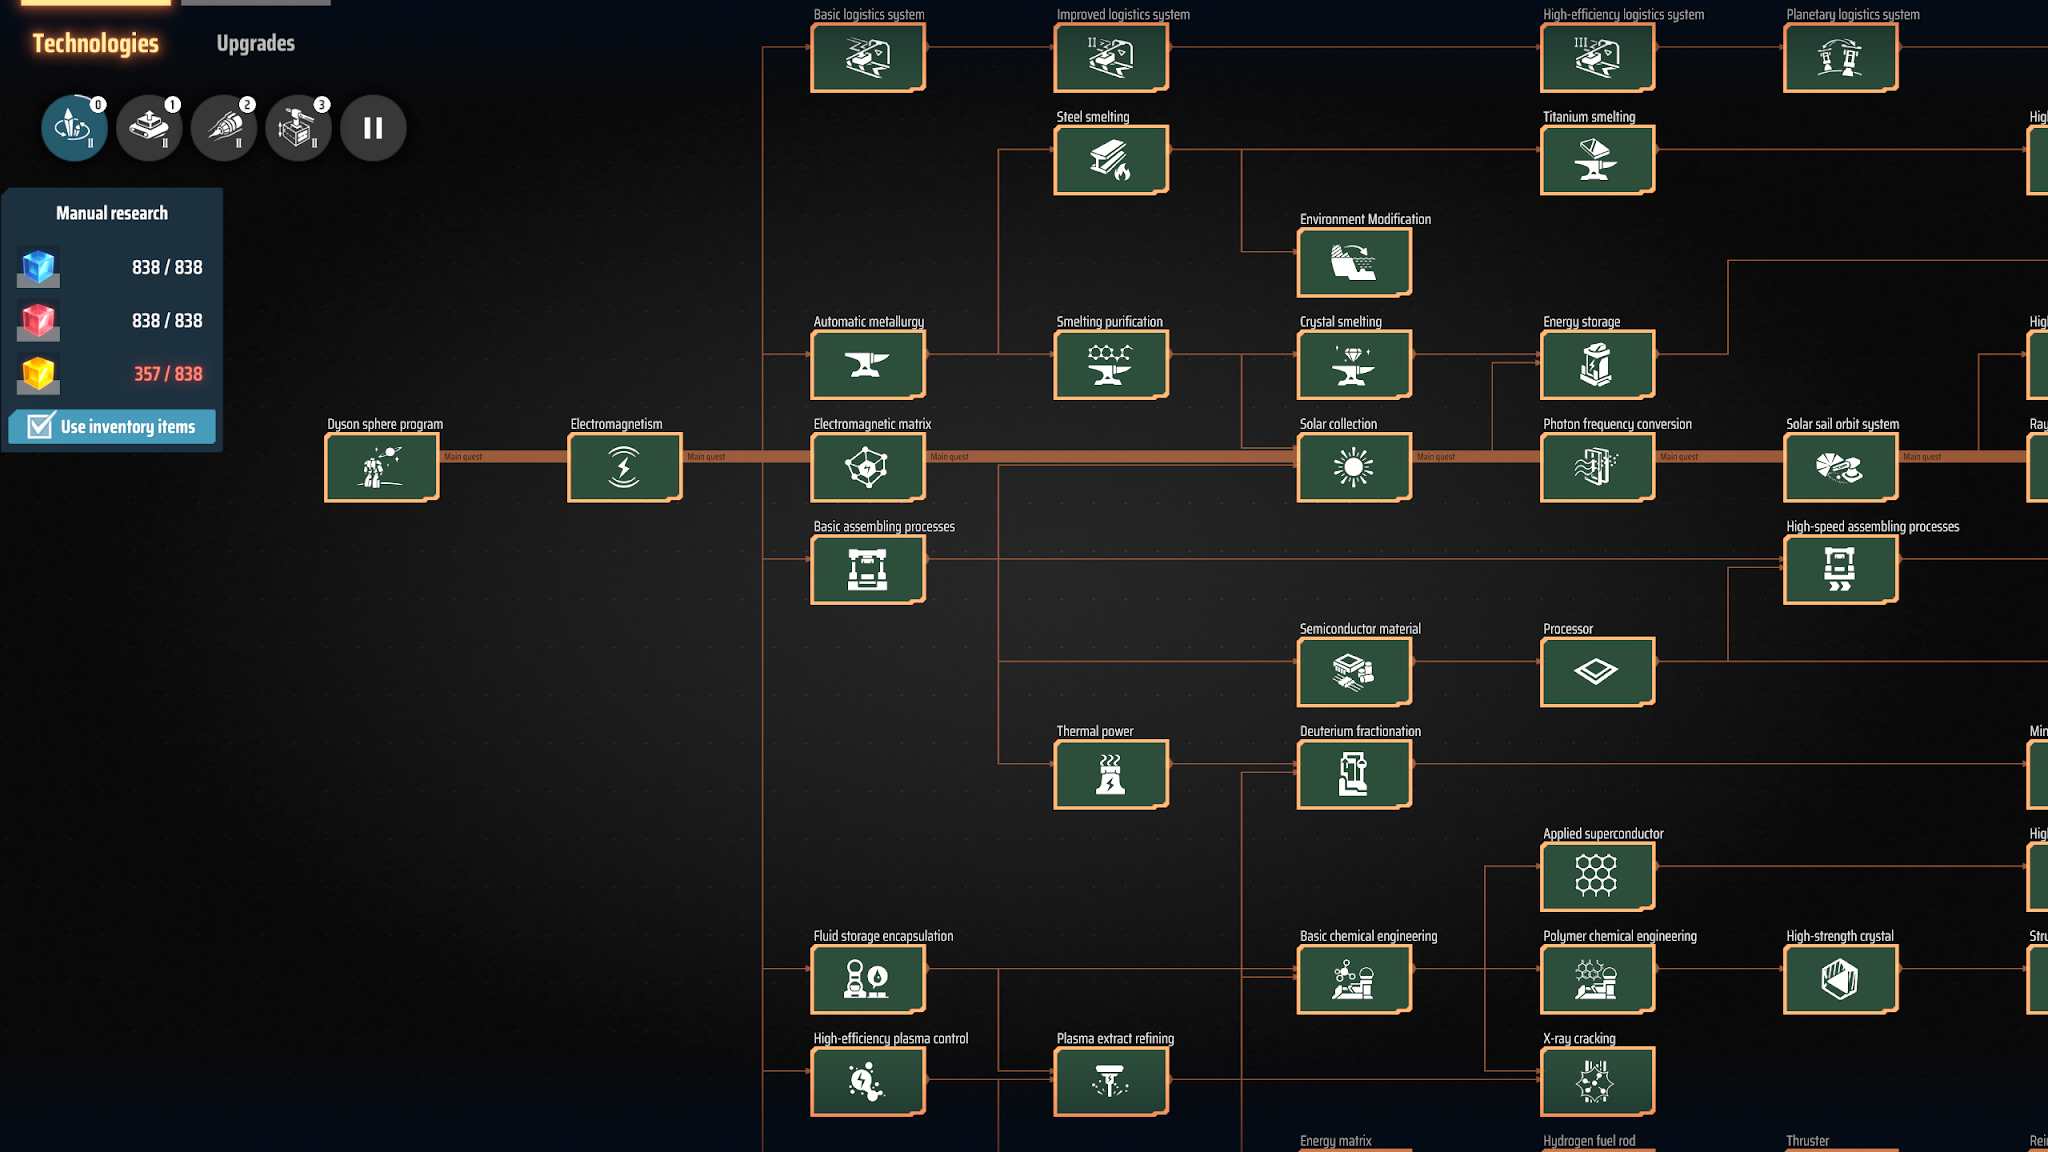The image size is (2048, 1152).
Task: Open X-ray cracking technology
Action: [x=1598, y=1082]
